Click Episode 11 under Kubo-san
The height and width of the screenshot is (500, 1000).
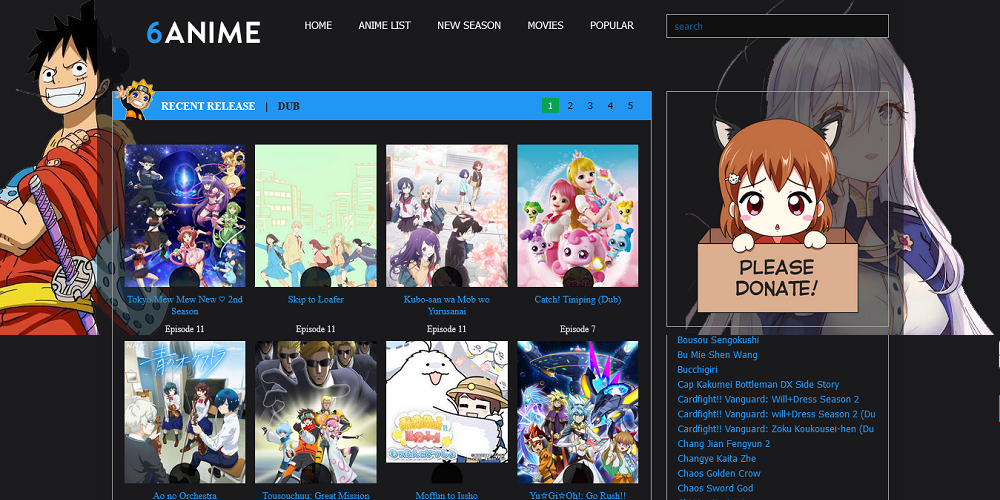(446, 329)
